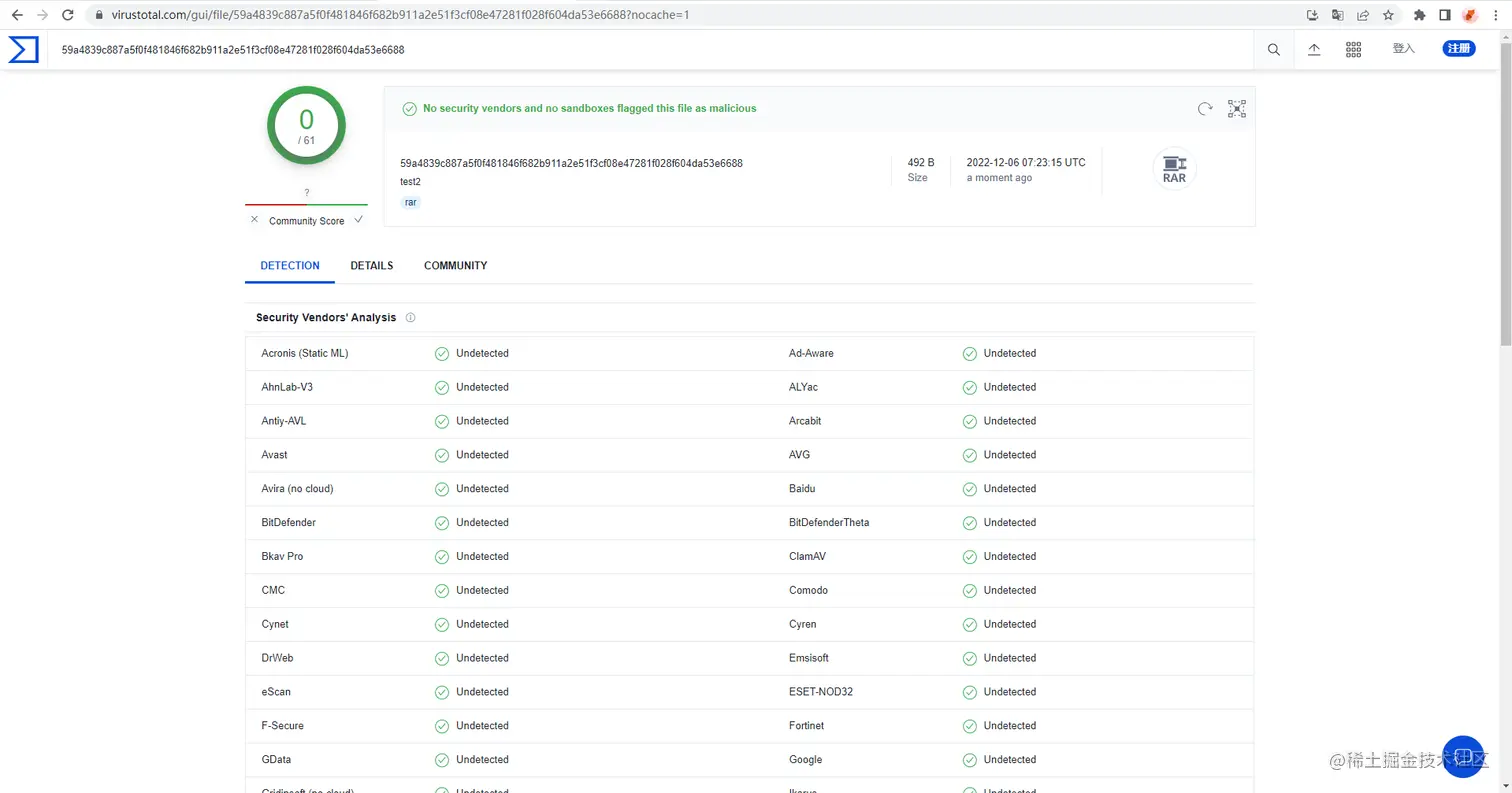Click the browser forward arrow

pyautogui.click(x=42, y=15)
